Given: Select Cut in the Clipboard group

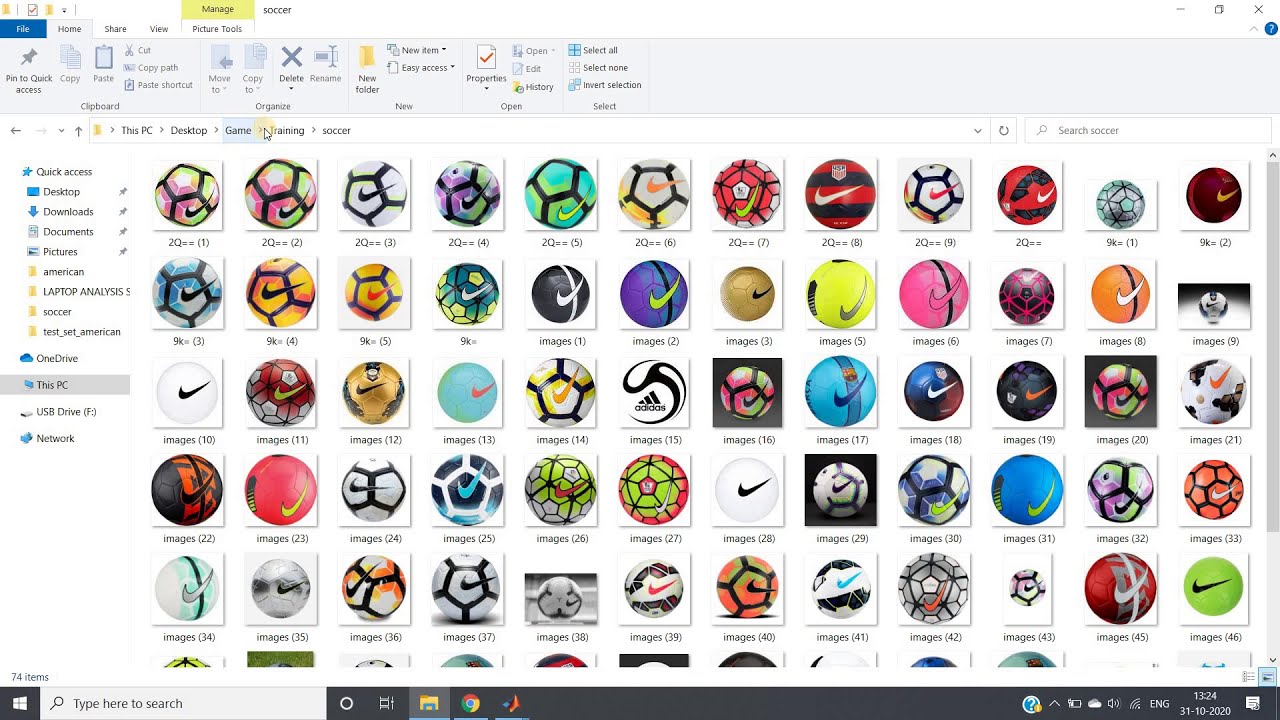Looking at the screenshot, I should [138, 50].
